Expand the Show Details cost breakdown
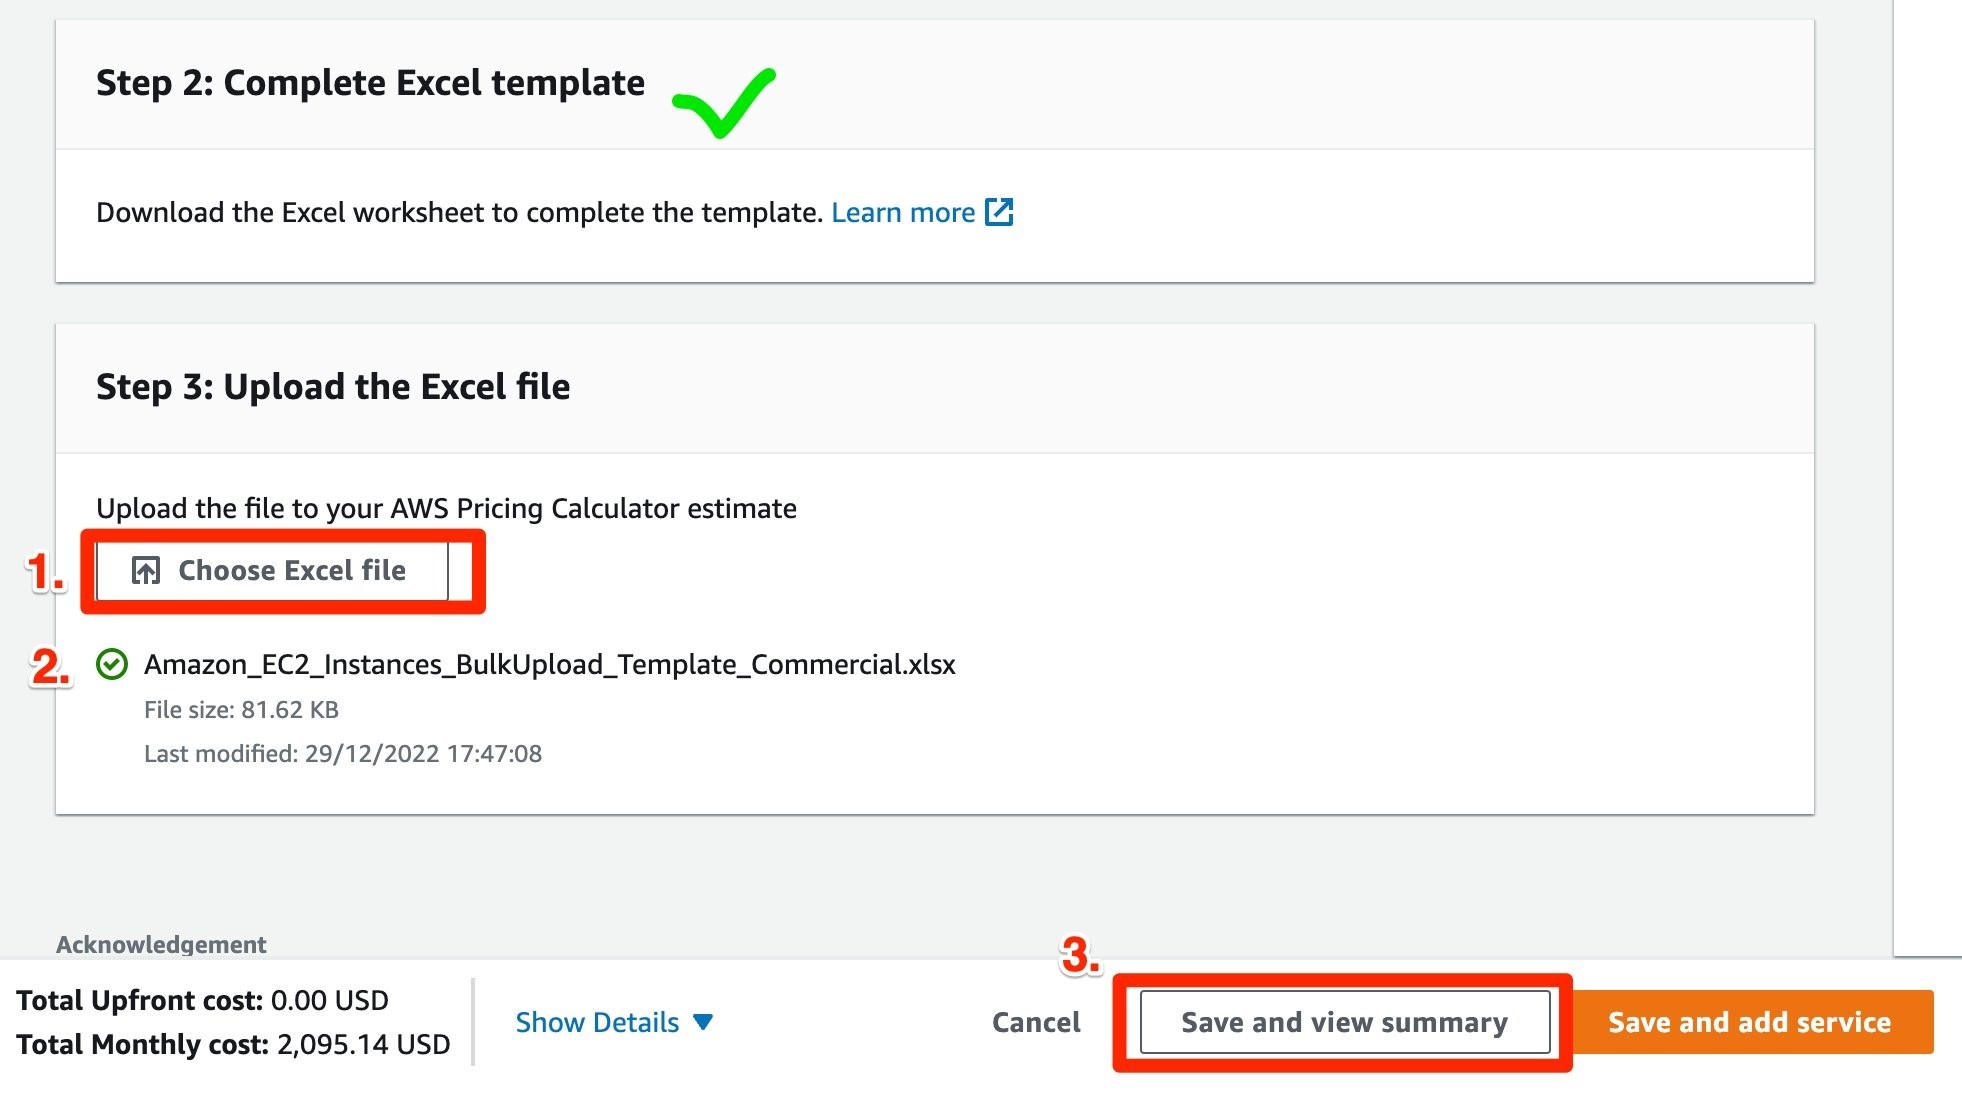 pyautogui.click(x=614, y=1021)
